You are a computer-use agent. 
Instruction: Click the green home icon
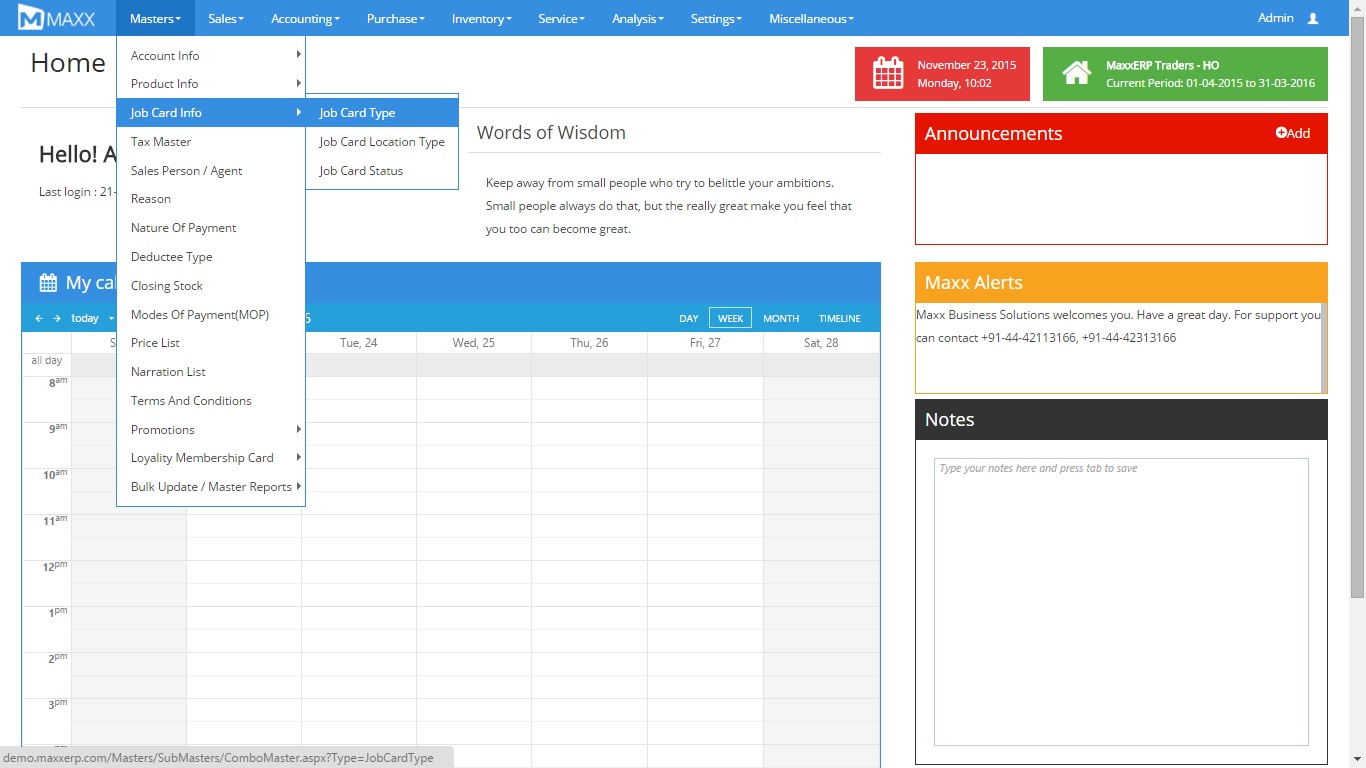tap(1076, 74)
